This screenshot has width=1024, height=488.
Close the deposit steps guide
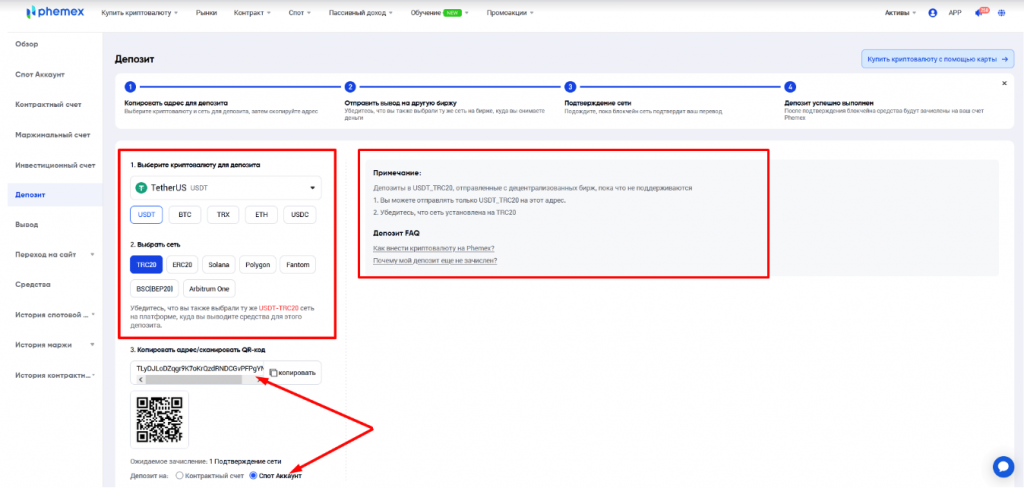click(1004, 84)
